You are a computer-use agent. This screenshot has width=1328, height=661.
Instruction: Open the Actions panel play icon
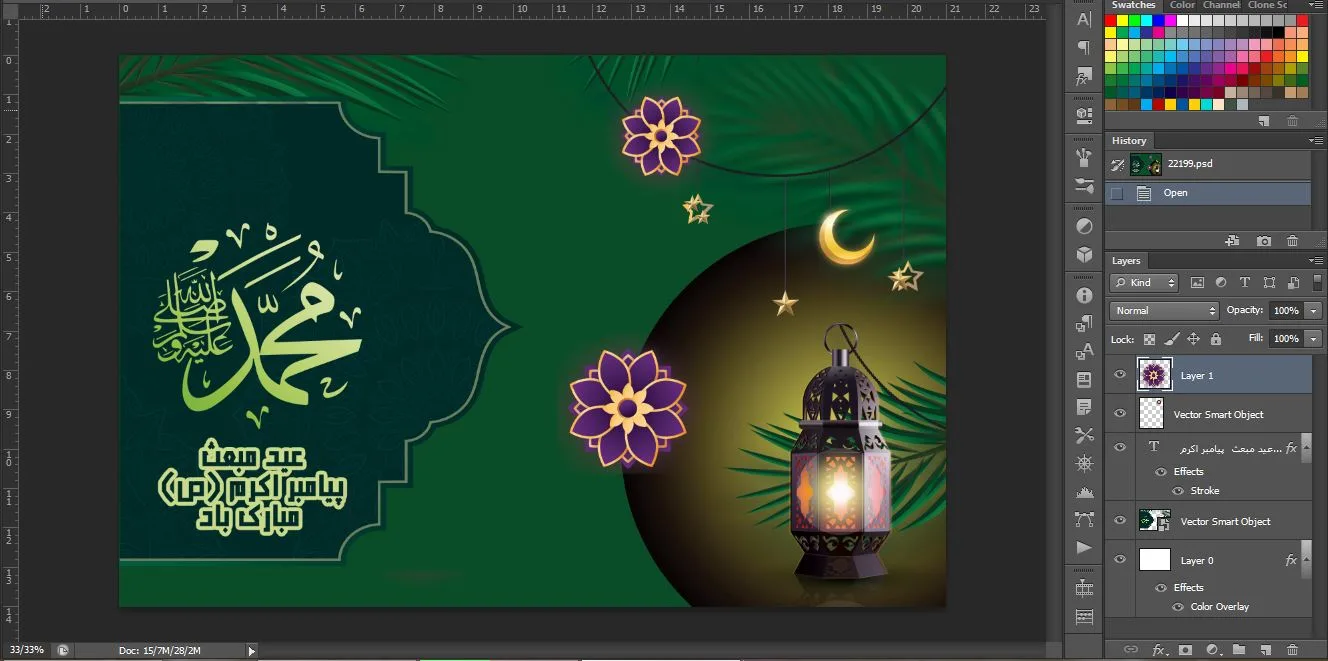coord(1084,548)
